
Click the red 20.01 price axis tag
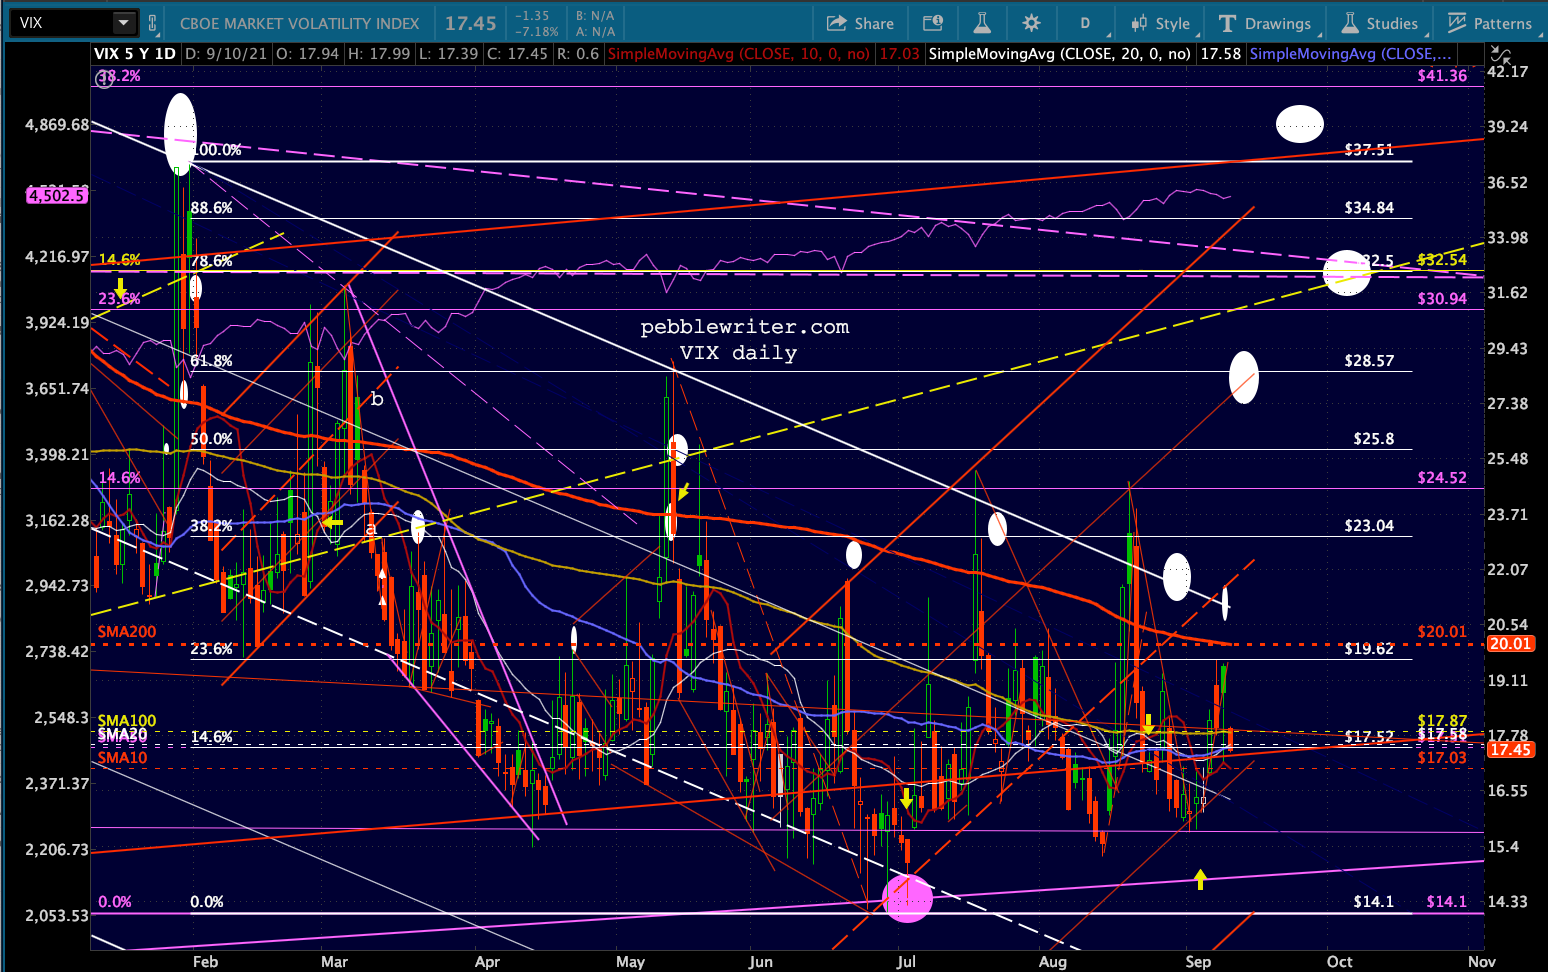pos(1510,644)
